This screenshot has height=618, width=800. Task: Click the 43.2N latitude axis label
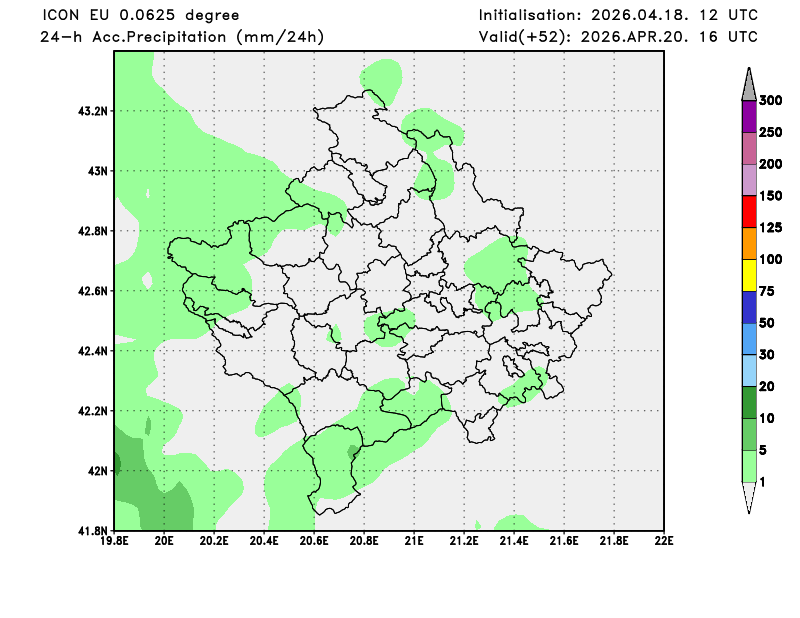pos(92,111)
